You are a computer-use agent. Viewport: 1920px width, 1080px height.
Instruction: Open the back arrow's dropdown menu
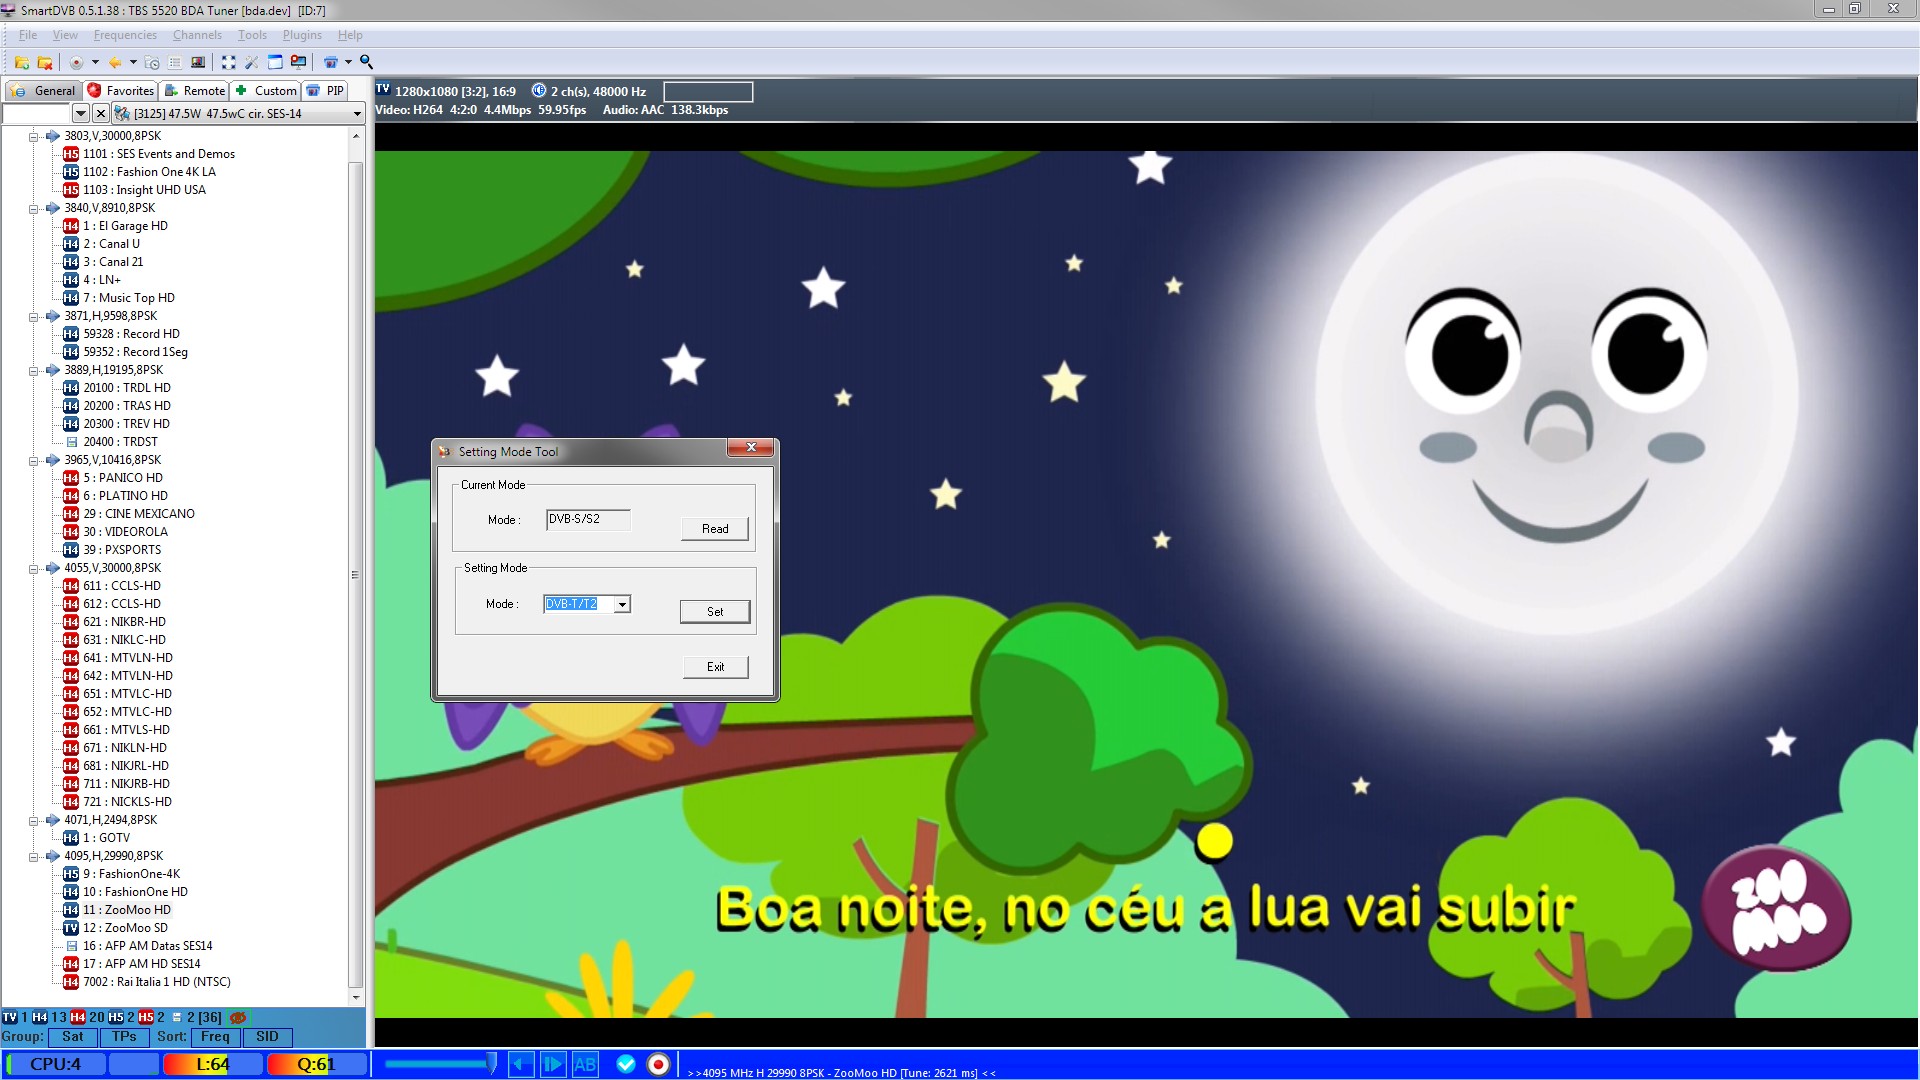(133, 62)
